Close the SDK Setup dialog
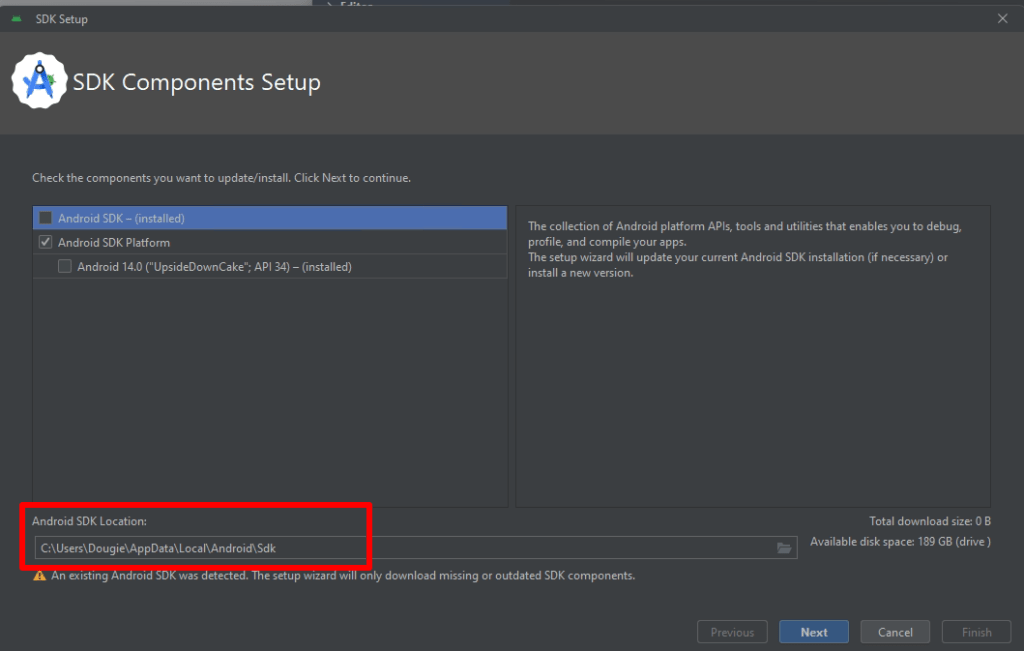The image size is (1024, 651). point(1003,18)
